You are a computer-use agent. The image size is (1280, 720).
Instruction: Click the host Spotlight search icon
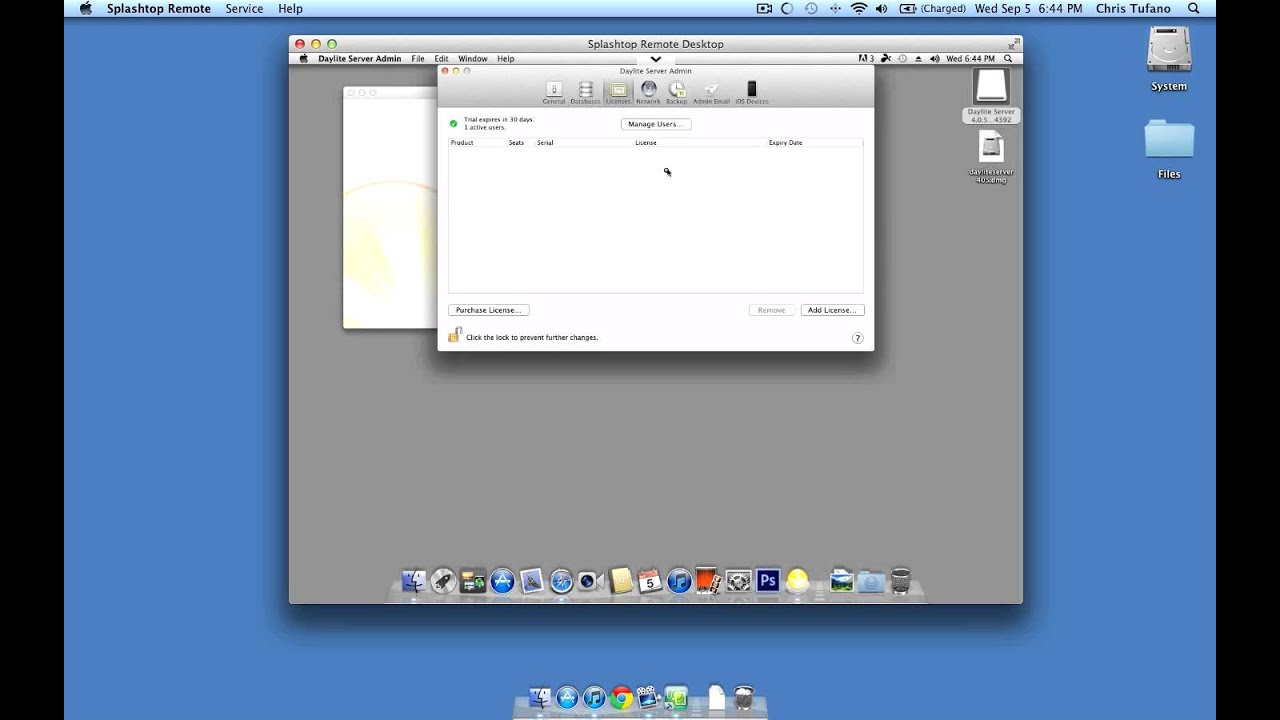1193,8
